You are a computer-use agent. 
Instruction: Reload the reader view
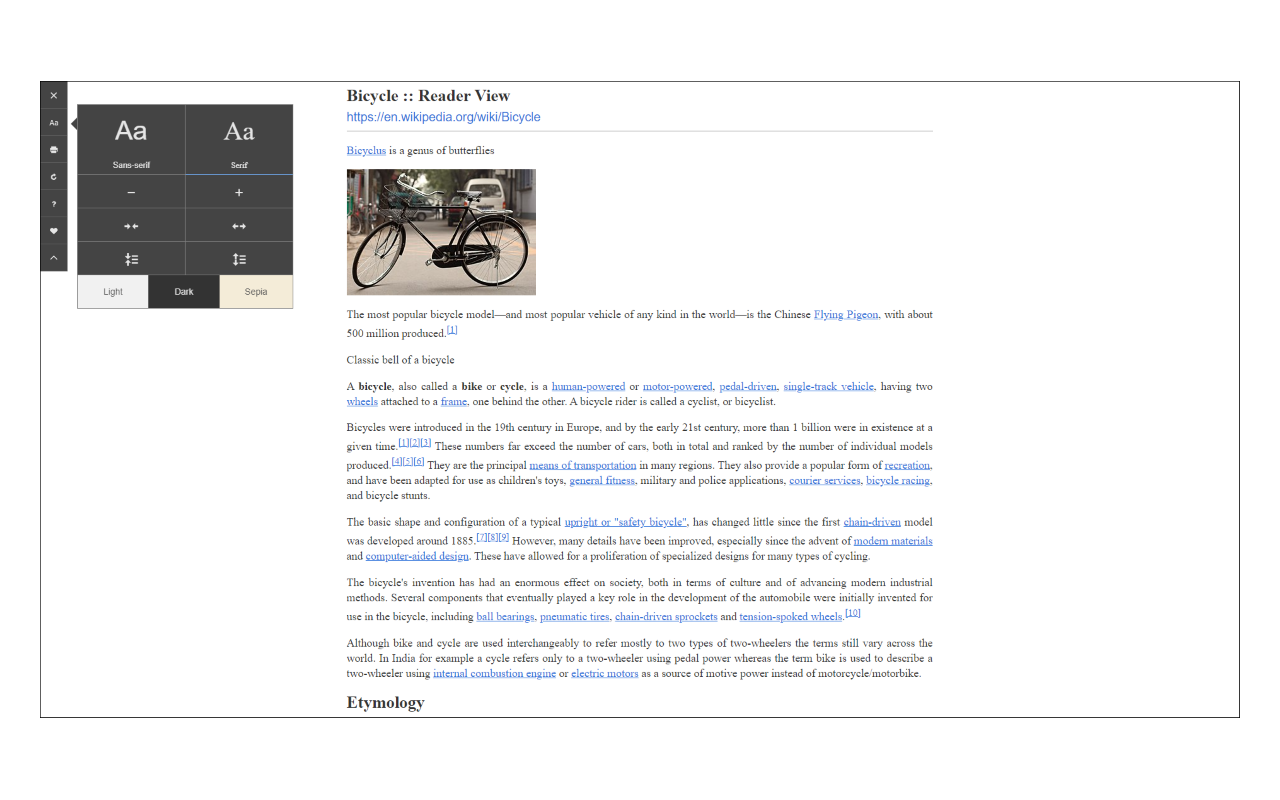[53, 176]
